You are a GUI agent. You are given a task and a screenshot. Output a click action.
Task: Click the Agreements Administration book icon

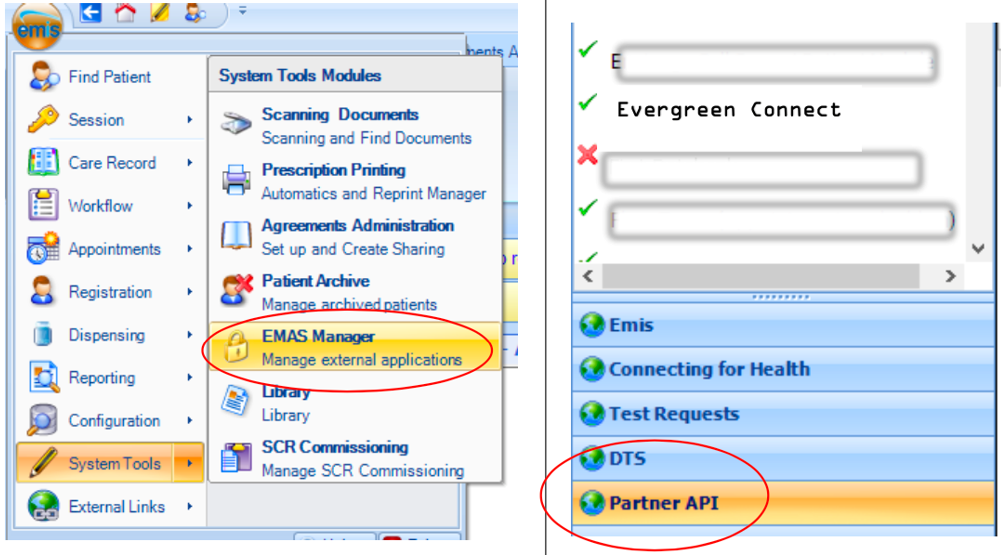(236, 236)
